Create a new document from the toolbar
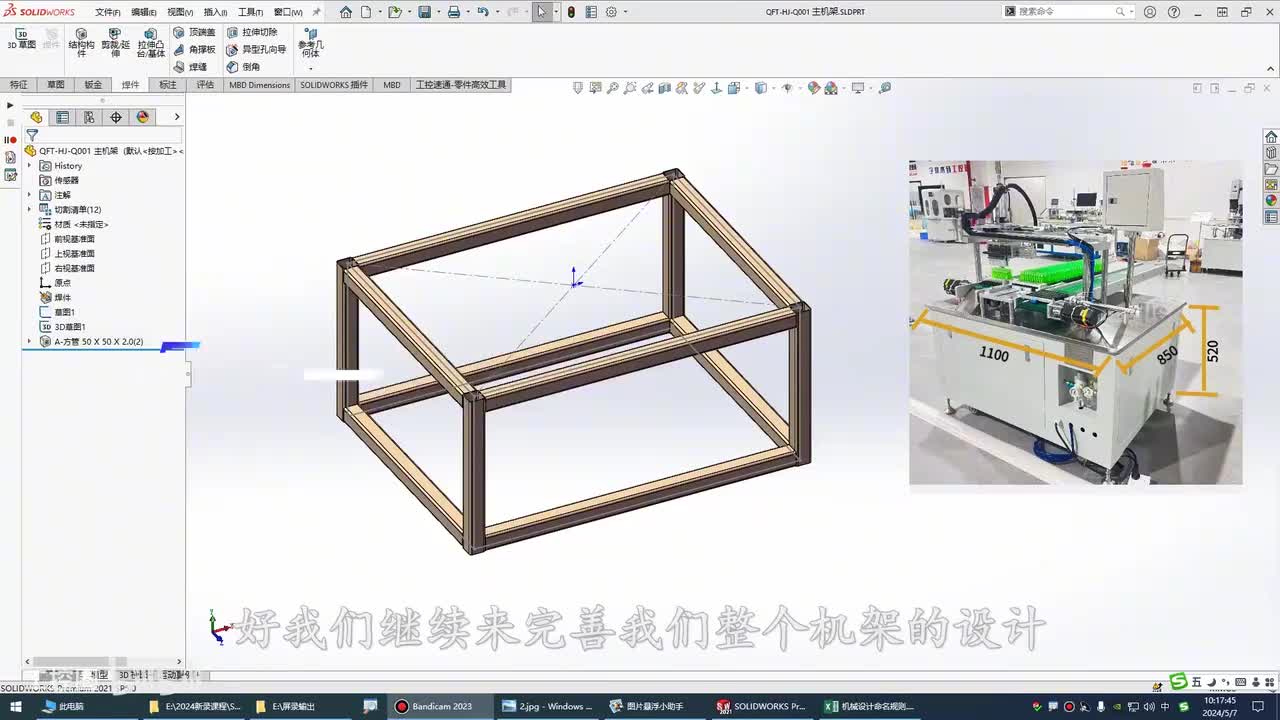Screen dimensions: 1280x720 [366, 12]
